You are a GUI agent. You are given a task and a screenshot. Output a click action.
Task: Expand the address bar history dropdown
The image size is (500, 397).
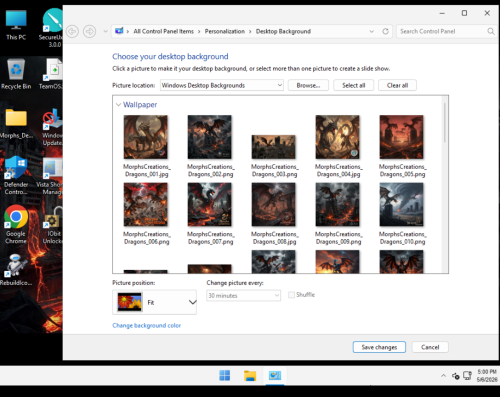371,31
